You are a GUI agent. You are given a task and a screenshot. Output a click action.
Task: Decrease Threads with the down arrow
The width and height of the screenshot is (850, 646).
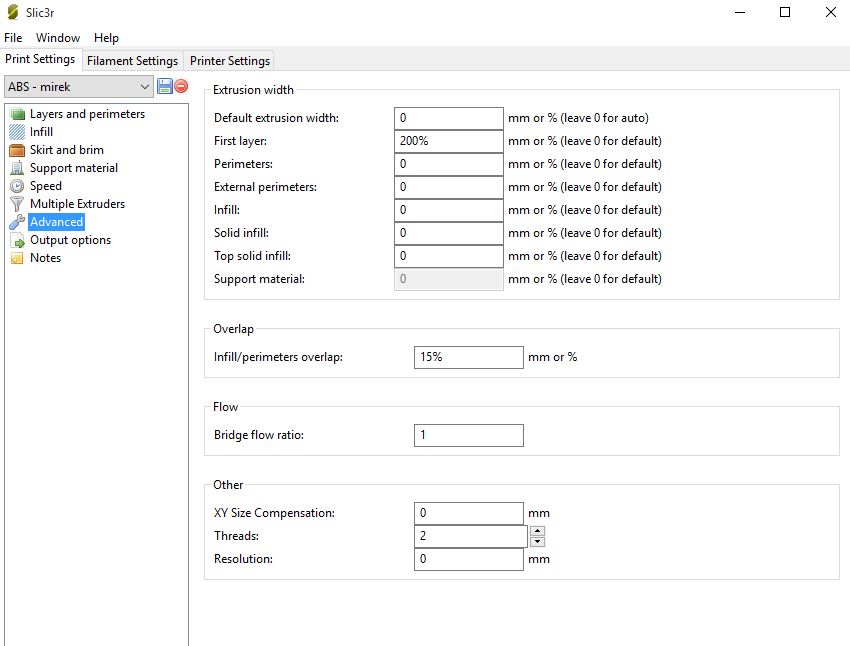click(x=537, y=542)
